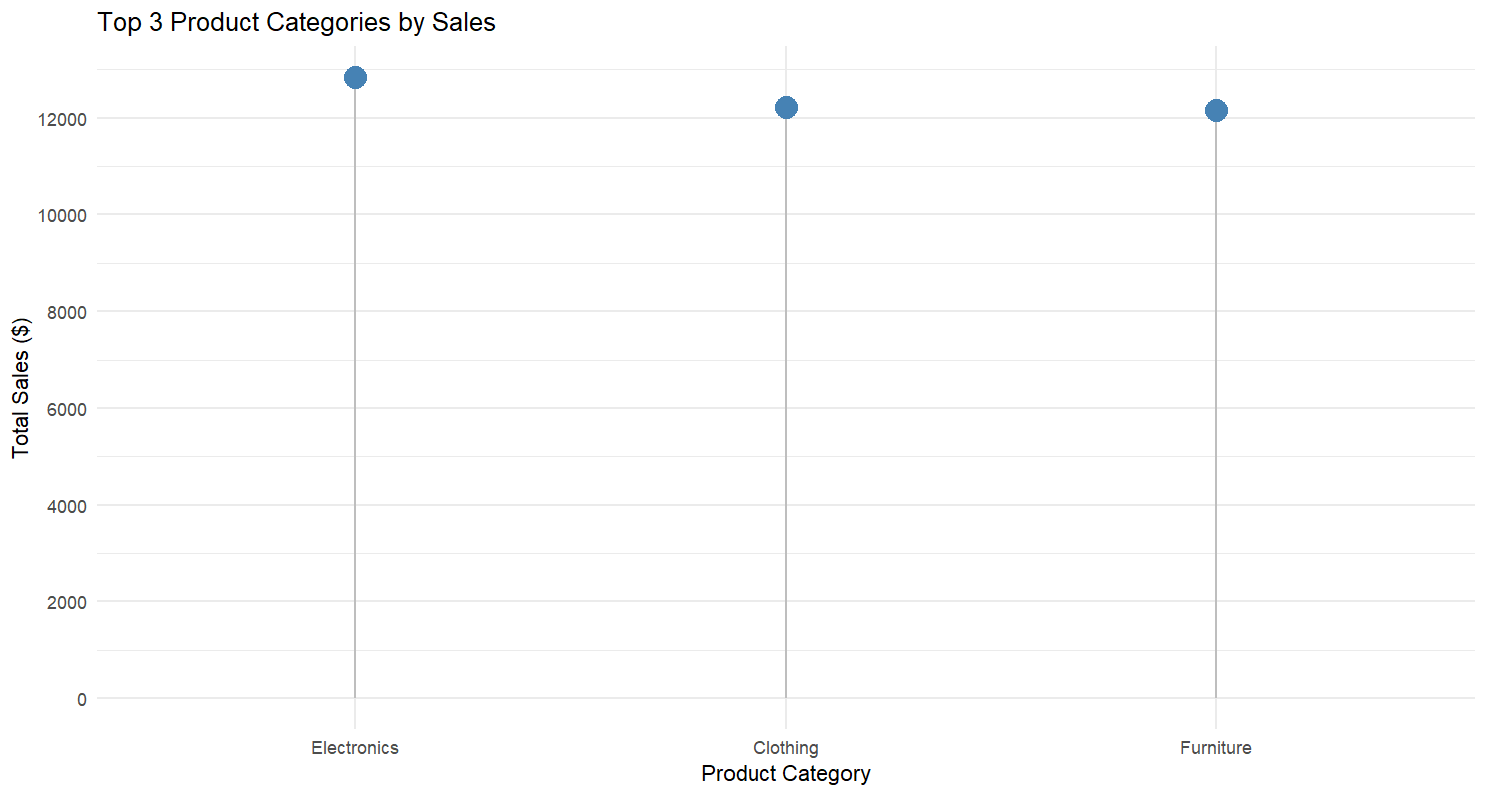
Task: Click the 8000 y-axis tick label
Action: (x=68, y=312)
